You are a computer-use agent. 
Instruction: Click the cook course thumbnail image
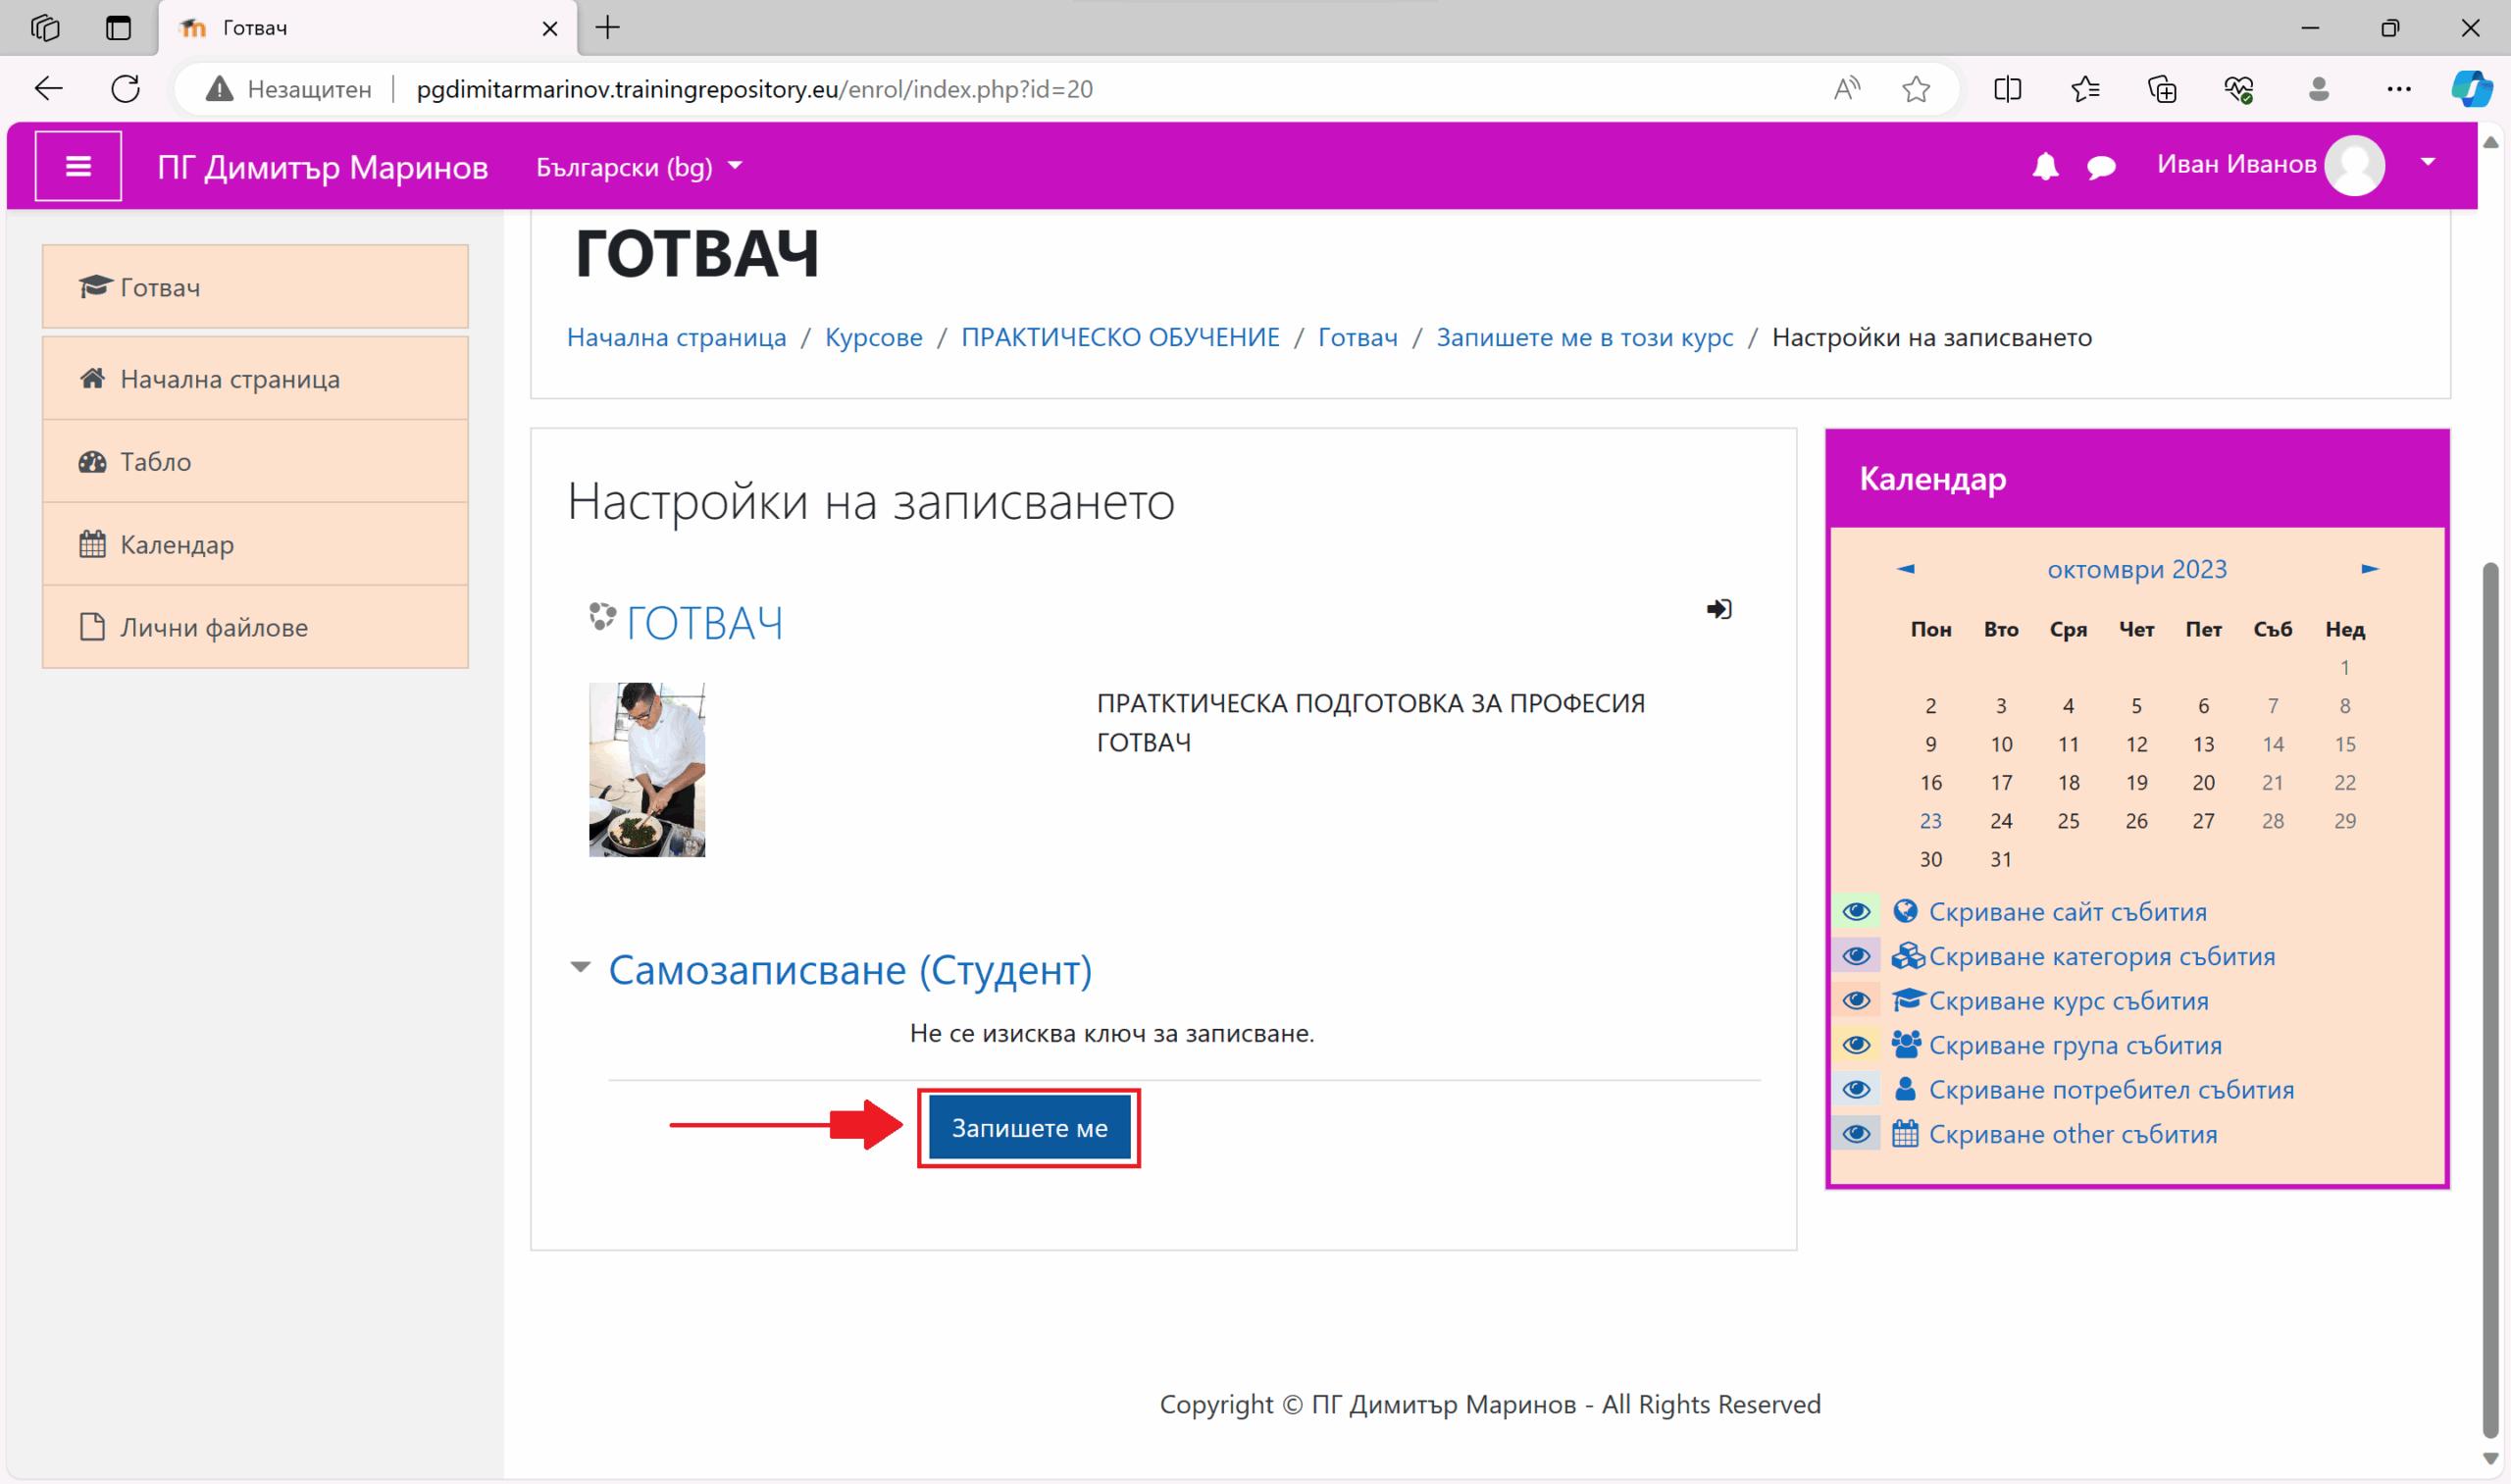click(646, 769)
